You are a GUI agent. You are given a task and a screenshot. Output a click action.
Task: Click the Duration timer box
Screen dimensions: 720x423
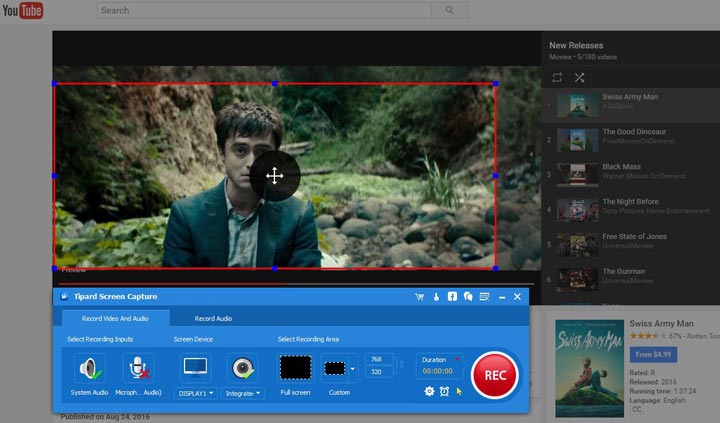(x=440, y=366)
